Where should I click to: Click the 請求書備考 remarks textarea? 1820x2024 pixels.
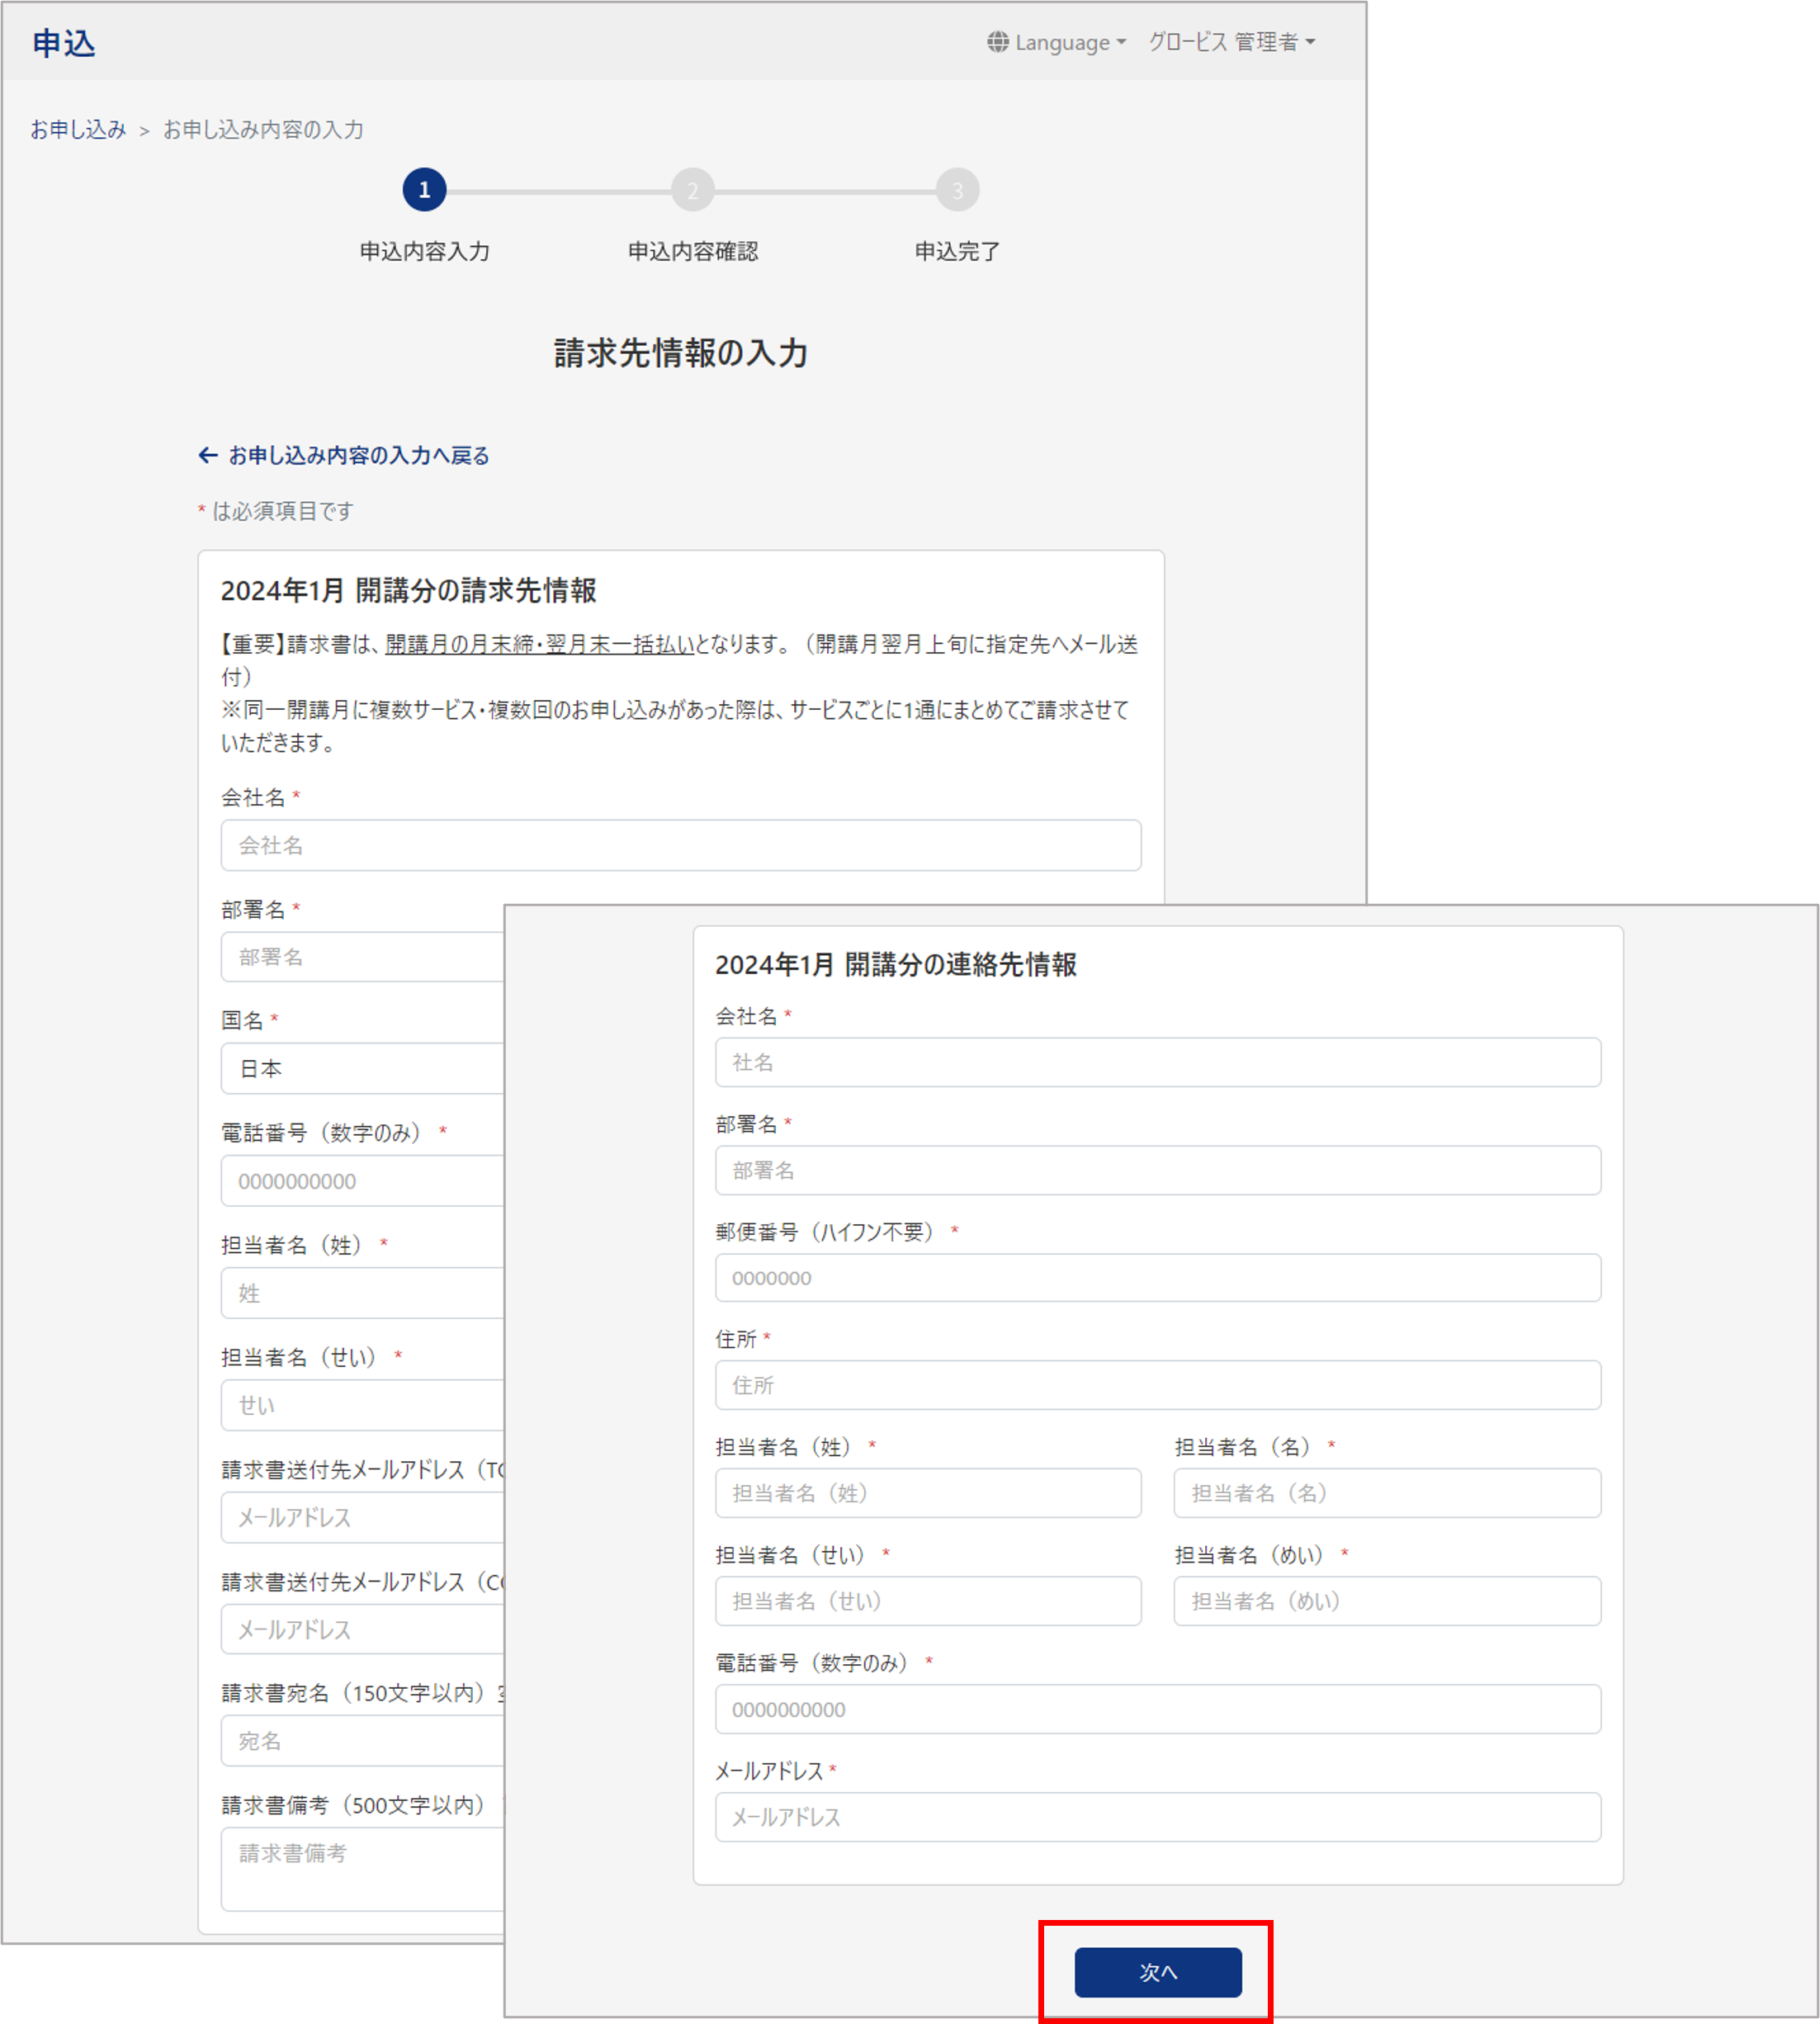360,1870
